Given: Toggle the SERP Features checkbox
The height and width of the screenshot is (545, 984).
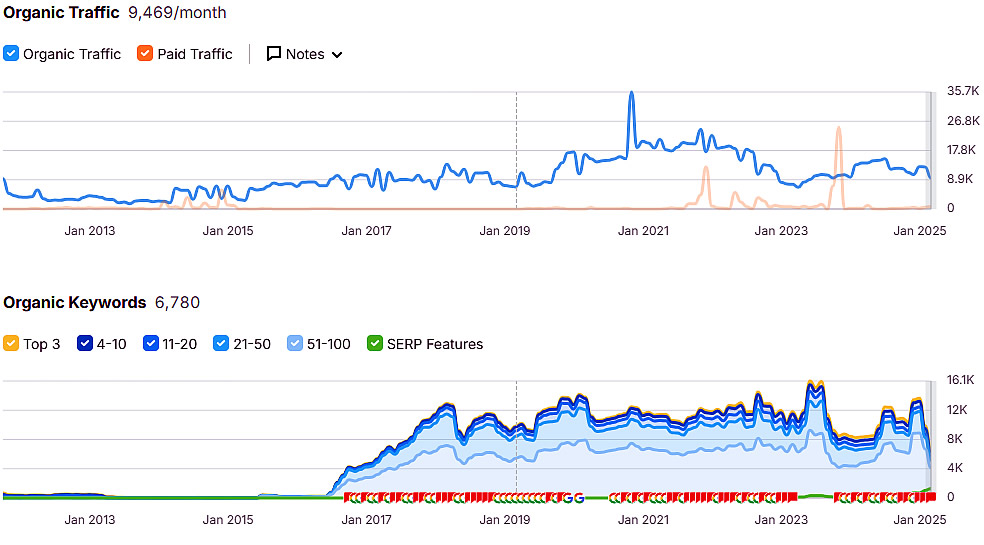Looking at the screenshot, I should 375,344.
